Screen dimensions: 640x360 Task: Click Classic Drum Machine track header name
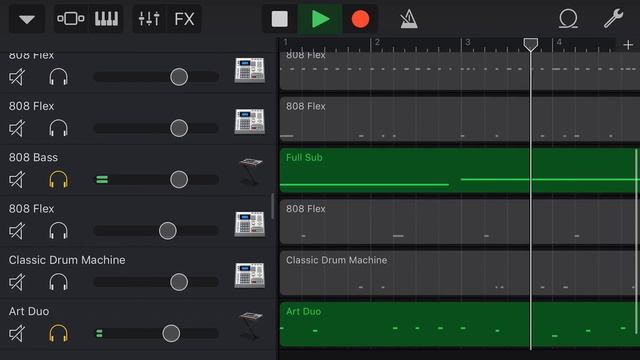[x=67, y=260]
